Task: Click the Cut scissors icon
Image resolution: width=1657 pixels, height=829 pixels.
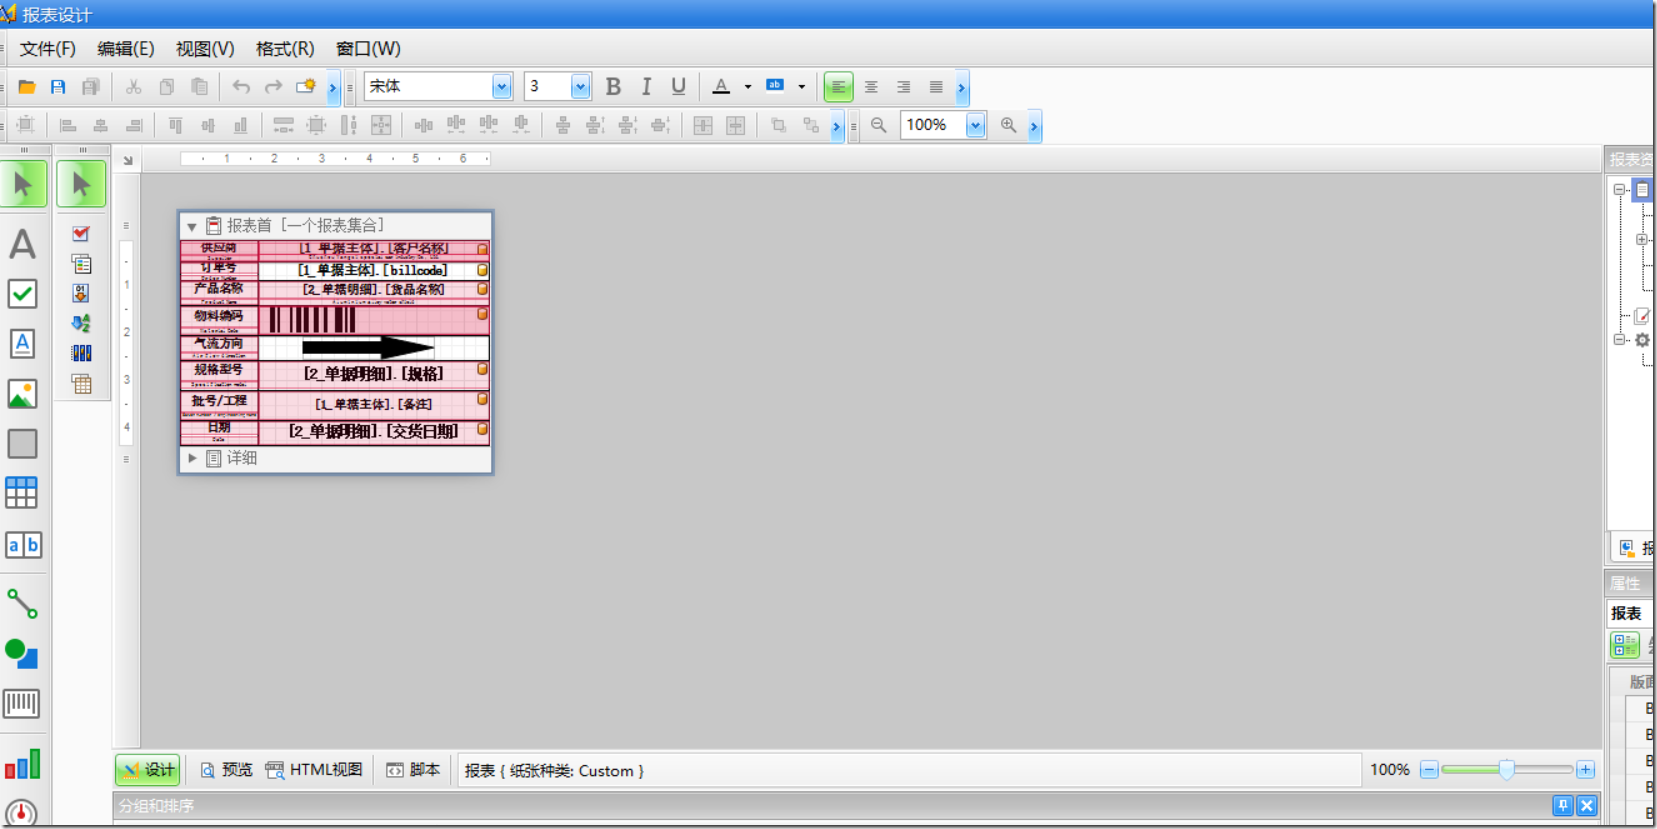Action: 133,87
